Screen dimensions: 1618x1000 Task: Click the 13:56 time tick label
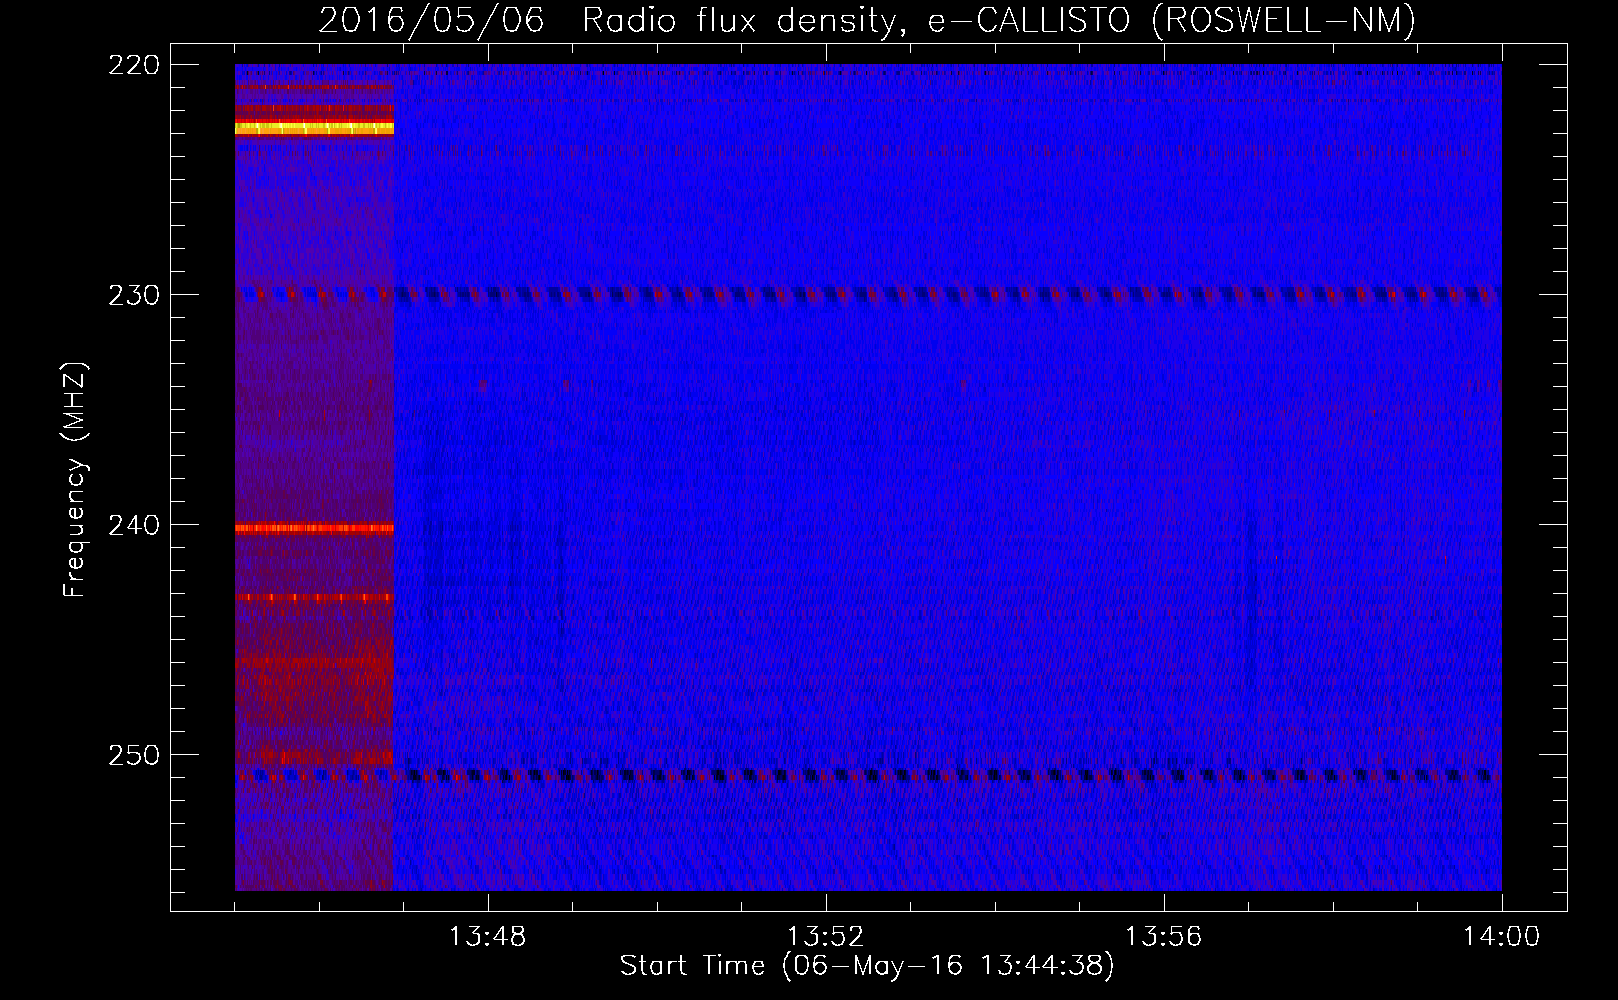pos(1164,937)
